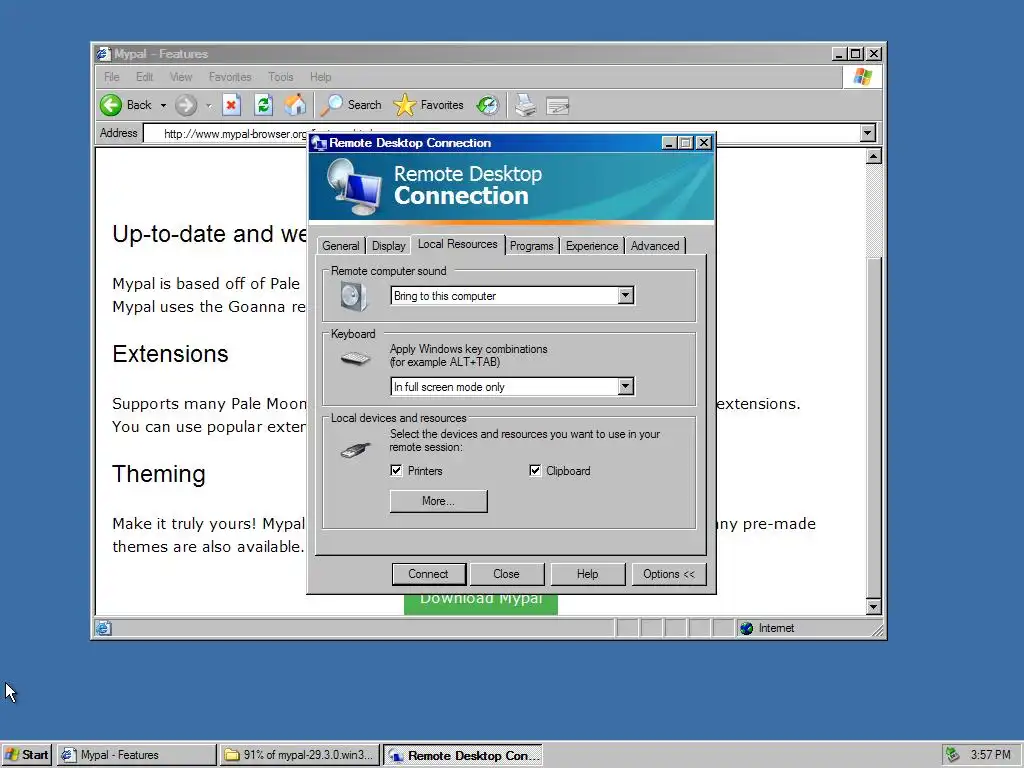Click the Help button in the dialog footer
Image resolution: width=1024 pixels, height=768 pixels.
point(587,574)
